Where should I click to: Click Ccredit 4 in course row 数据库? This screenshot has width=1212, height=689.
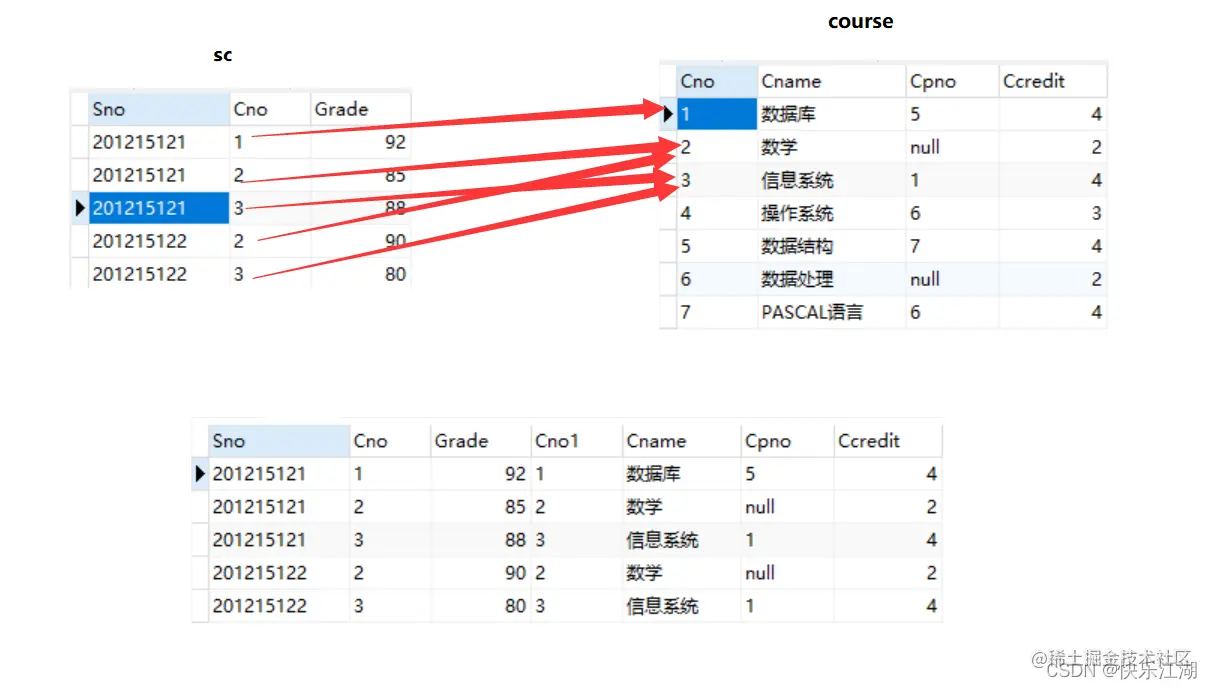pyautogui.click(x=1096, y=114)
